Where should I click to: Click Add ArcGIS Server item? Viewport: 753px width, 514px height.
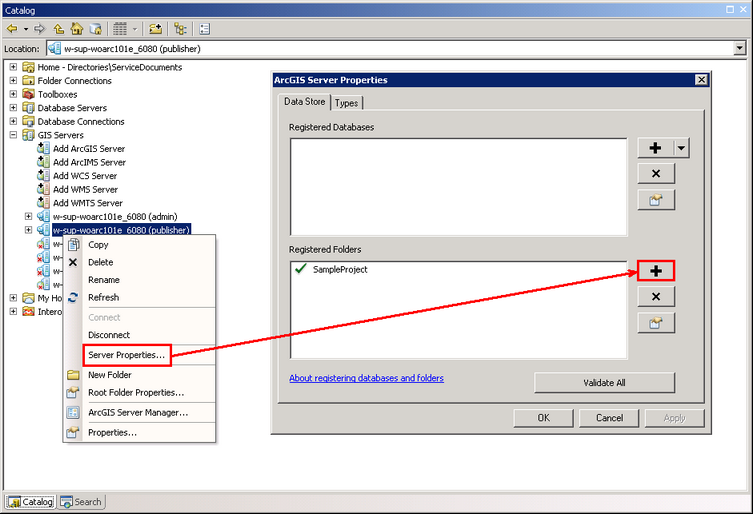tap(89, 148)
